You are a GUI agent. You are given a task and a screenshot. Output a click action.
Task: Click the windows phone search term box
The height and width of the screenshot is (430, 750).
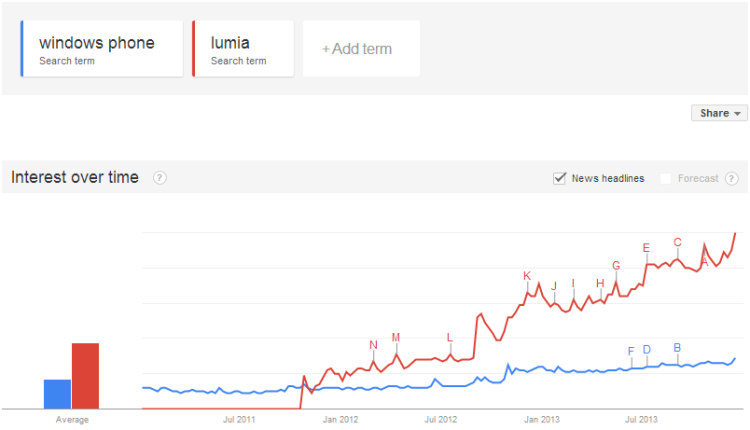[x=102, y=49]
